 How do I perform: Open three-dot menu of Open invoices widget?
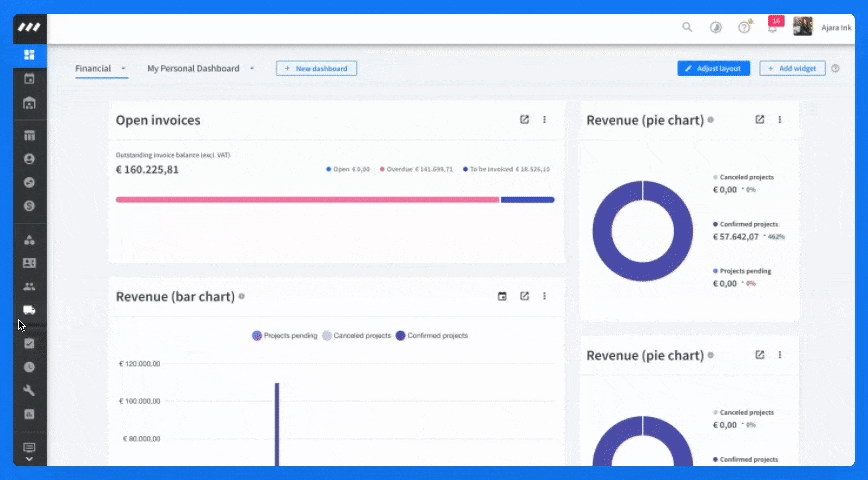[545, 120]
